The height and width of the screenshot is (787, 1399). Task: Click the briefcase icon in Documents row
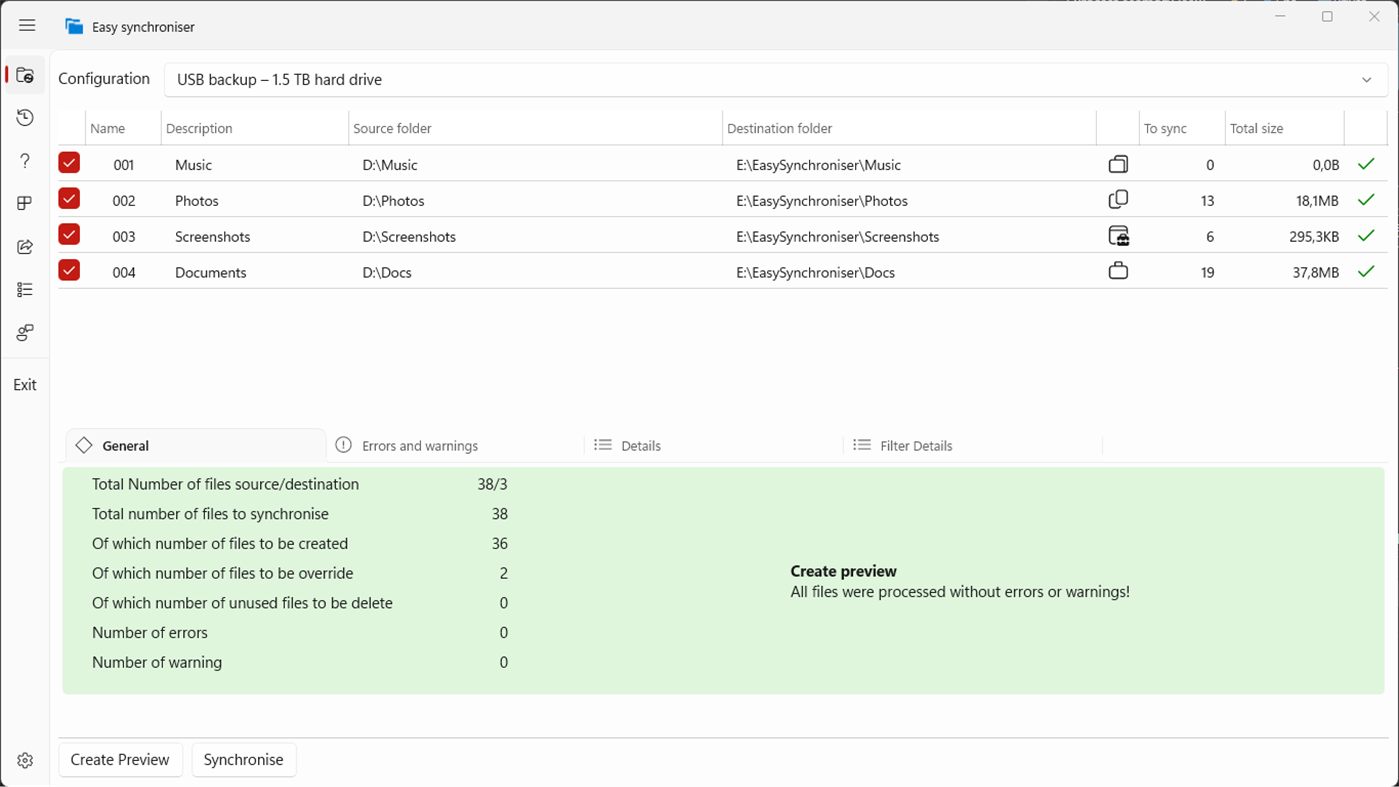point(1118,271)
